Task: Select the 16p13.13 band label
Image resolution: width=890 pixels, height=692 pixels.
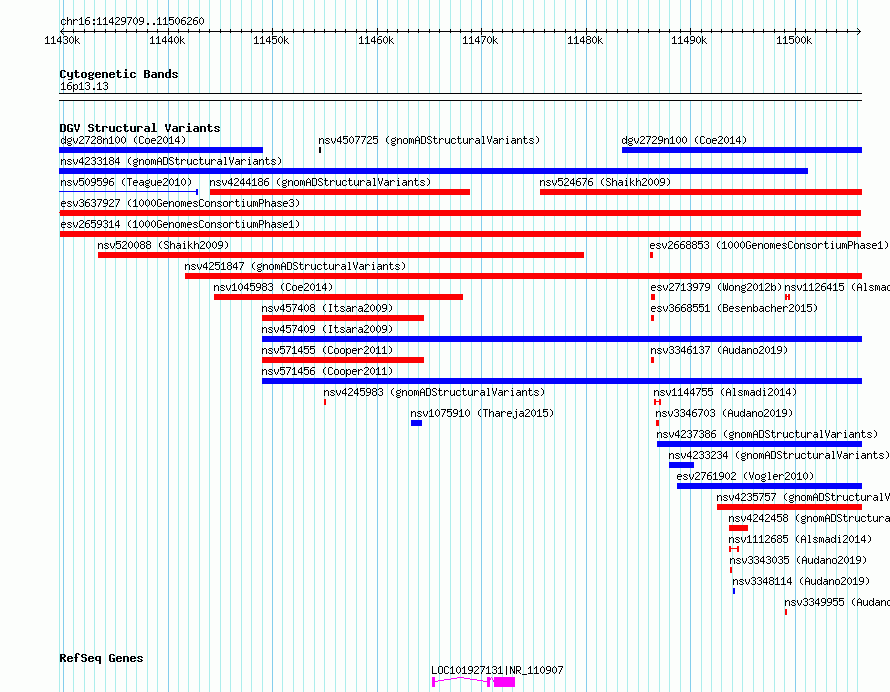Action: tap(84, 86)
